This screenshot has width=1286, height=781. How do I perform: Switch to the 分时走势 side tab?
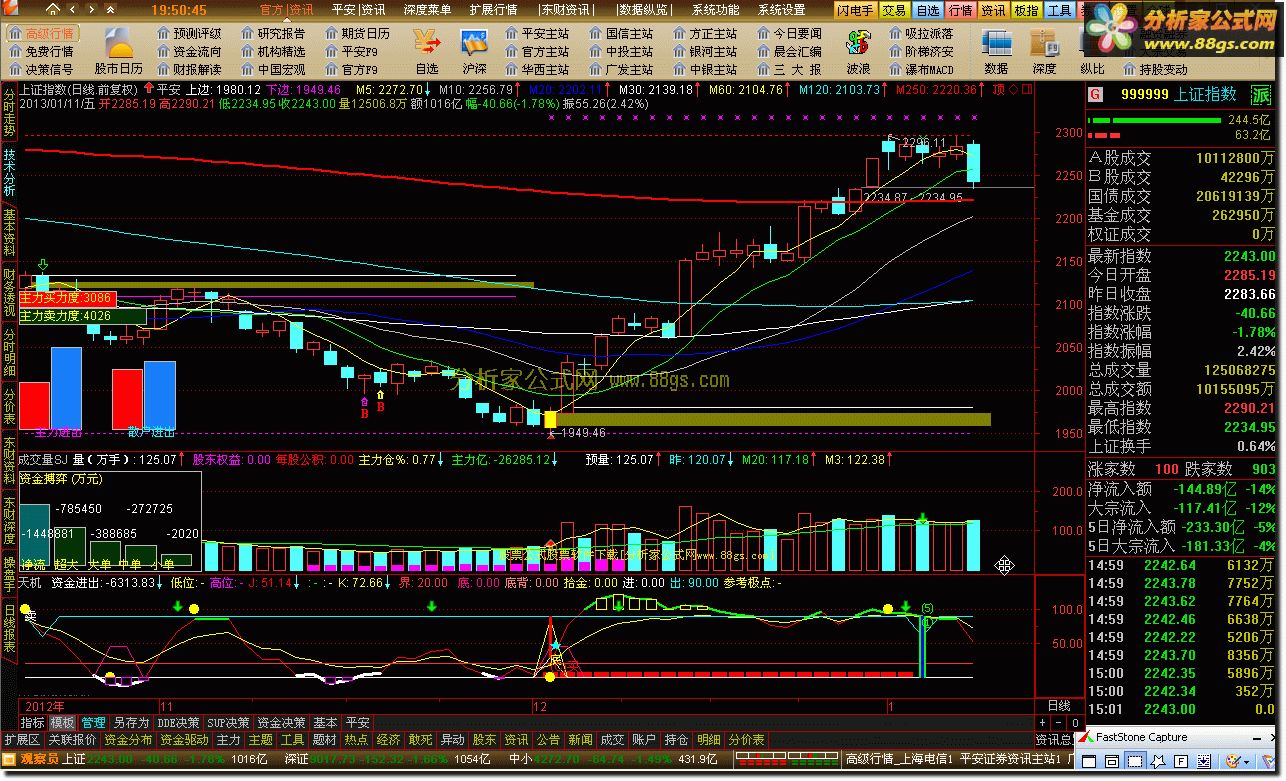point(9,113)
